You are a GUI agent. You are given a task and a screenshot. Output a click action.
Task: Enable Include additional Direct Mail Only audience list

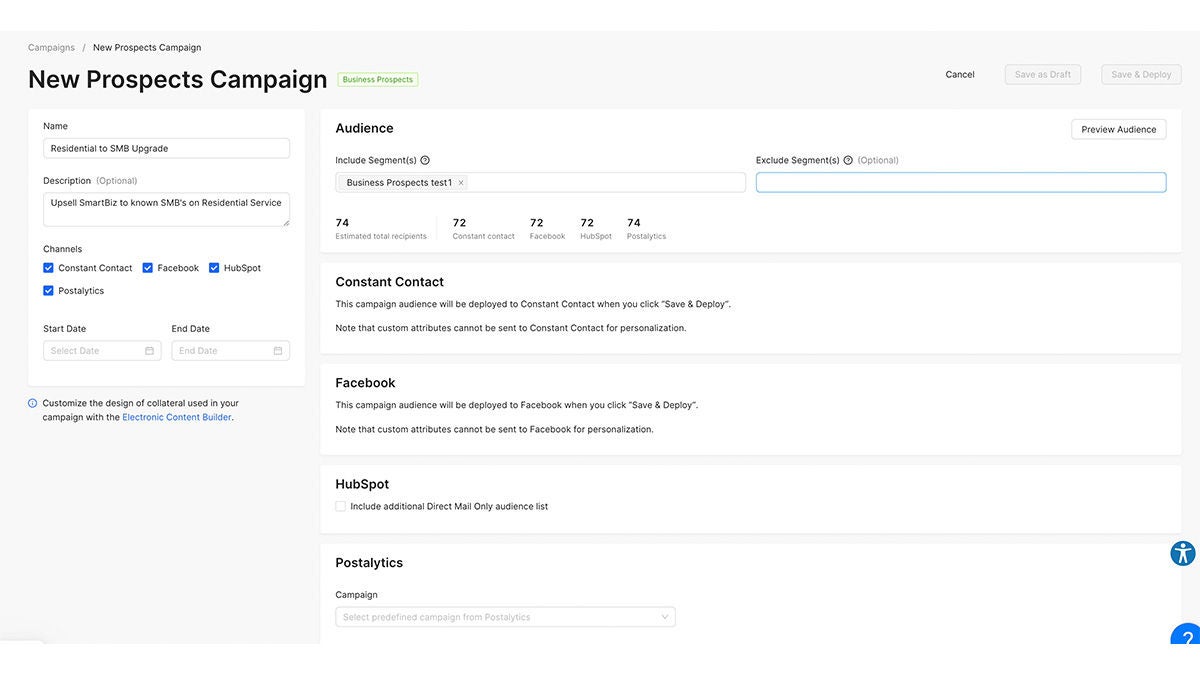(340, 506)
